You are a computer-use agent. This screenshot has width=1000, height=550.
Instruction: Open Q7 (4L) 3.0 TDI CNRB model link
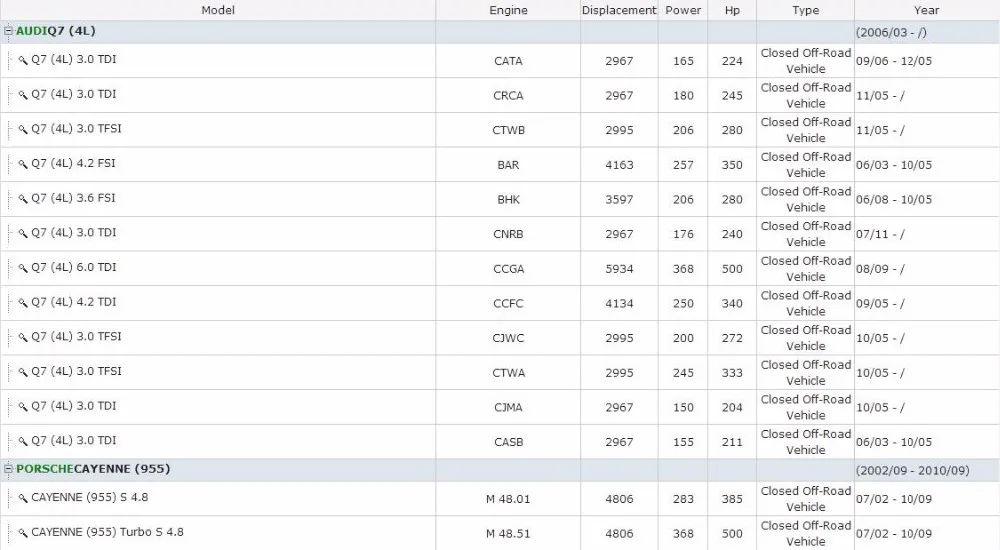click(x=73, y=233)
